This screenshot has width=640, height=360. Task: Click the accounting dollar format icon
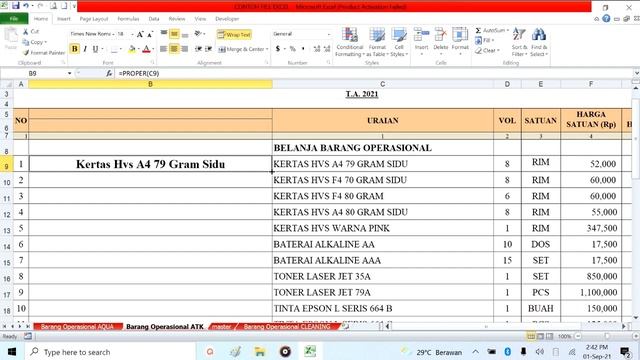pyautogui.click(x=278, y=49)
